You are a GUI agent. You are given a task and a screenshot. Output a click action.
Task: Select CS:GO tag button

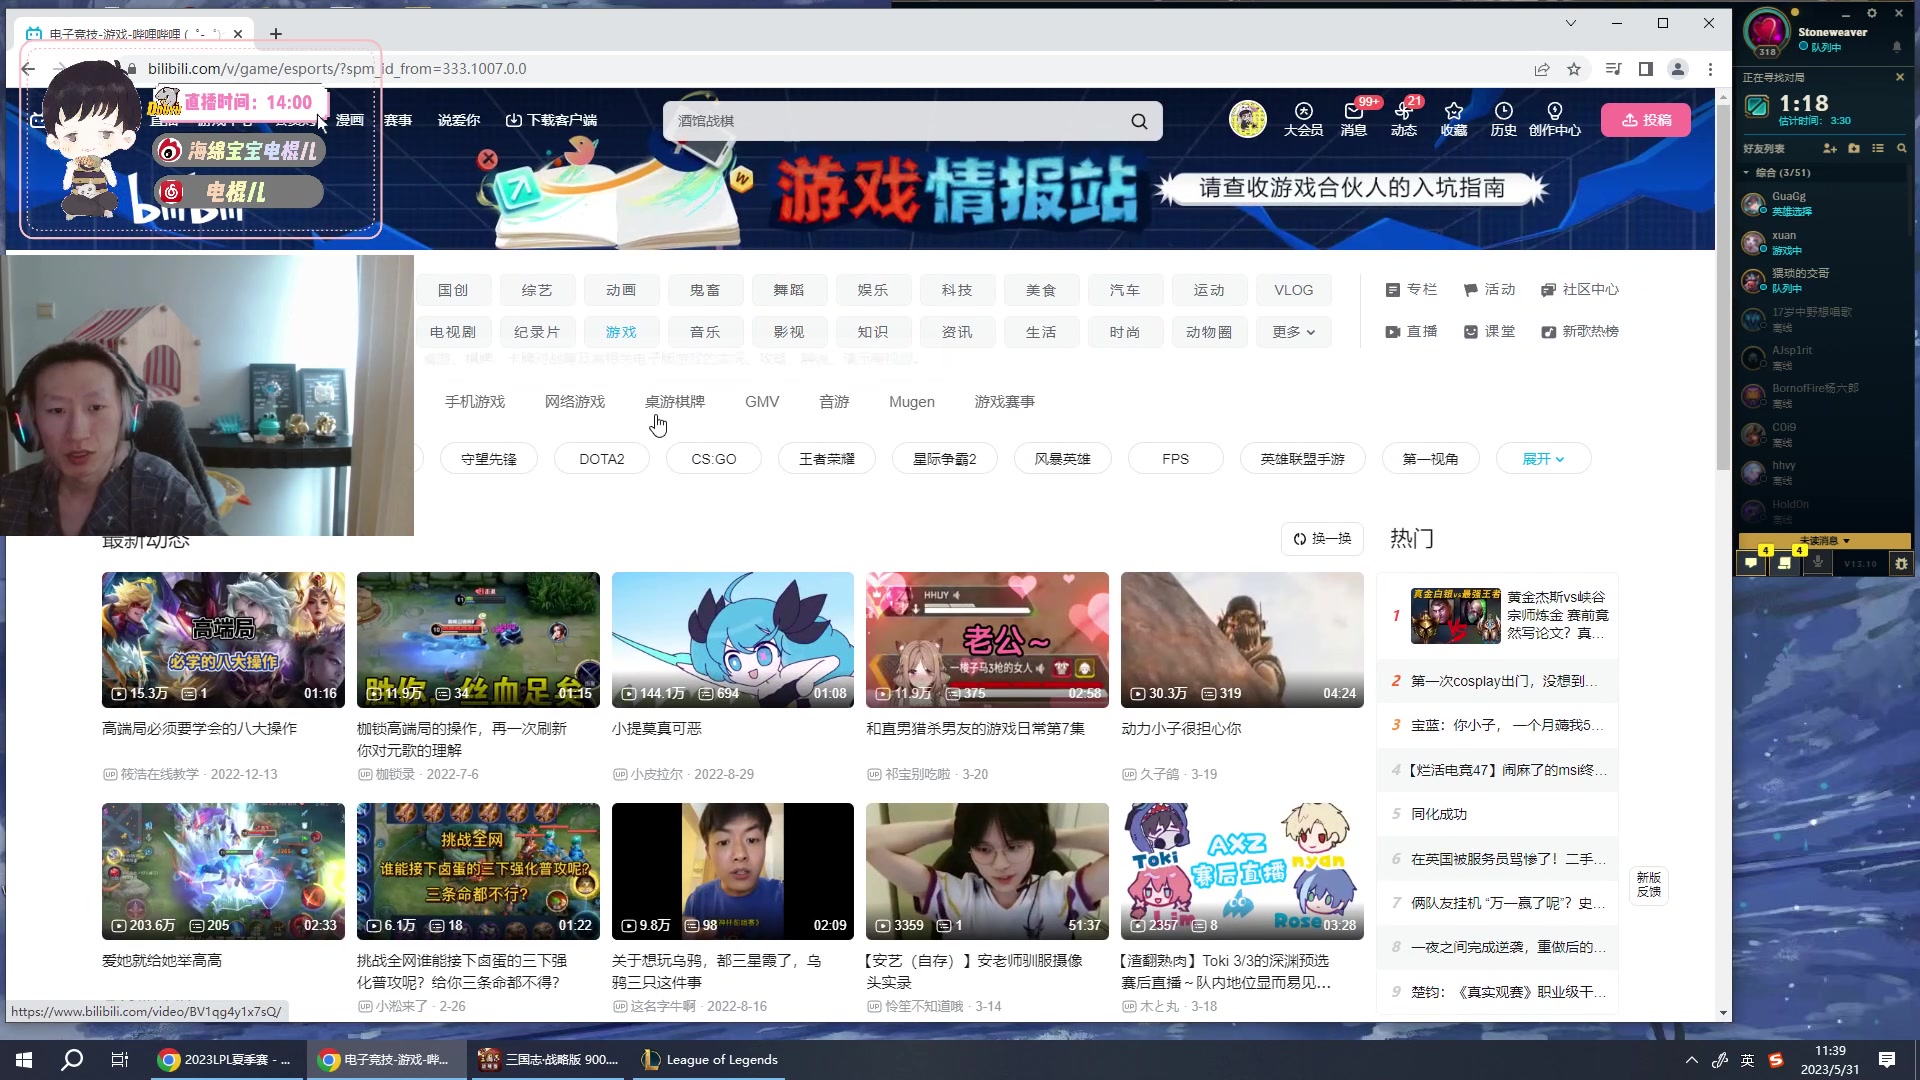click(714, 459)
